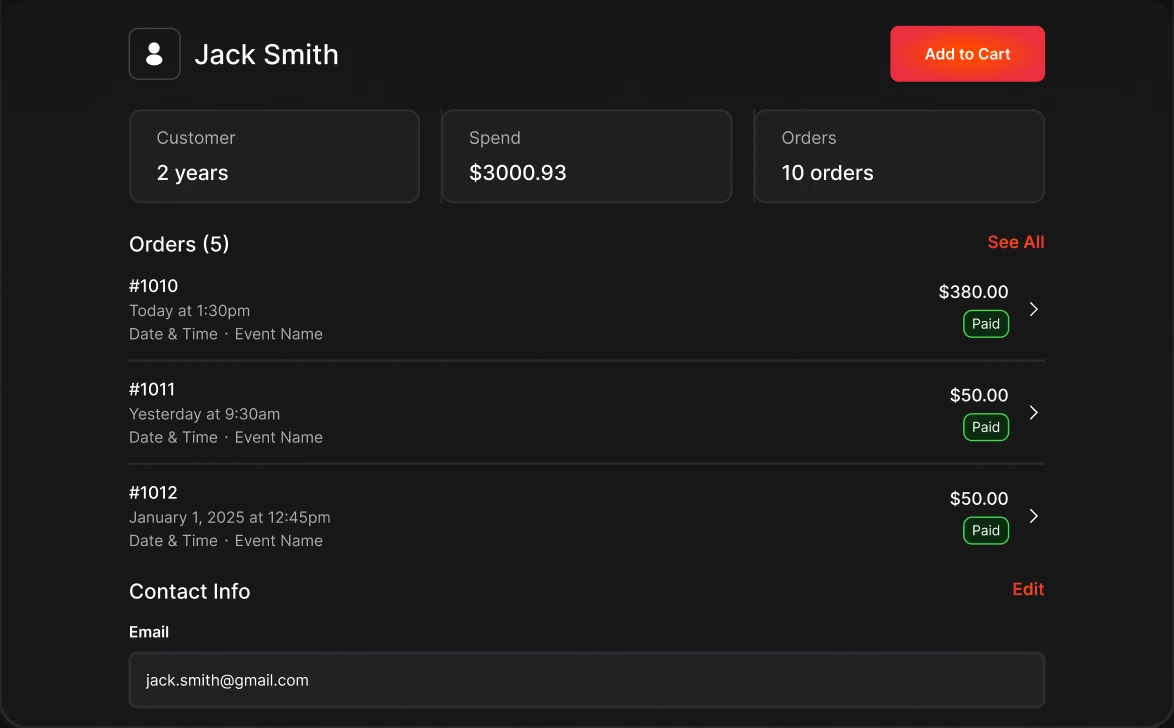Select the Customer 2 years card
The height and width of the screenshot is (728, 1174).
click(x=274, y=156)
